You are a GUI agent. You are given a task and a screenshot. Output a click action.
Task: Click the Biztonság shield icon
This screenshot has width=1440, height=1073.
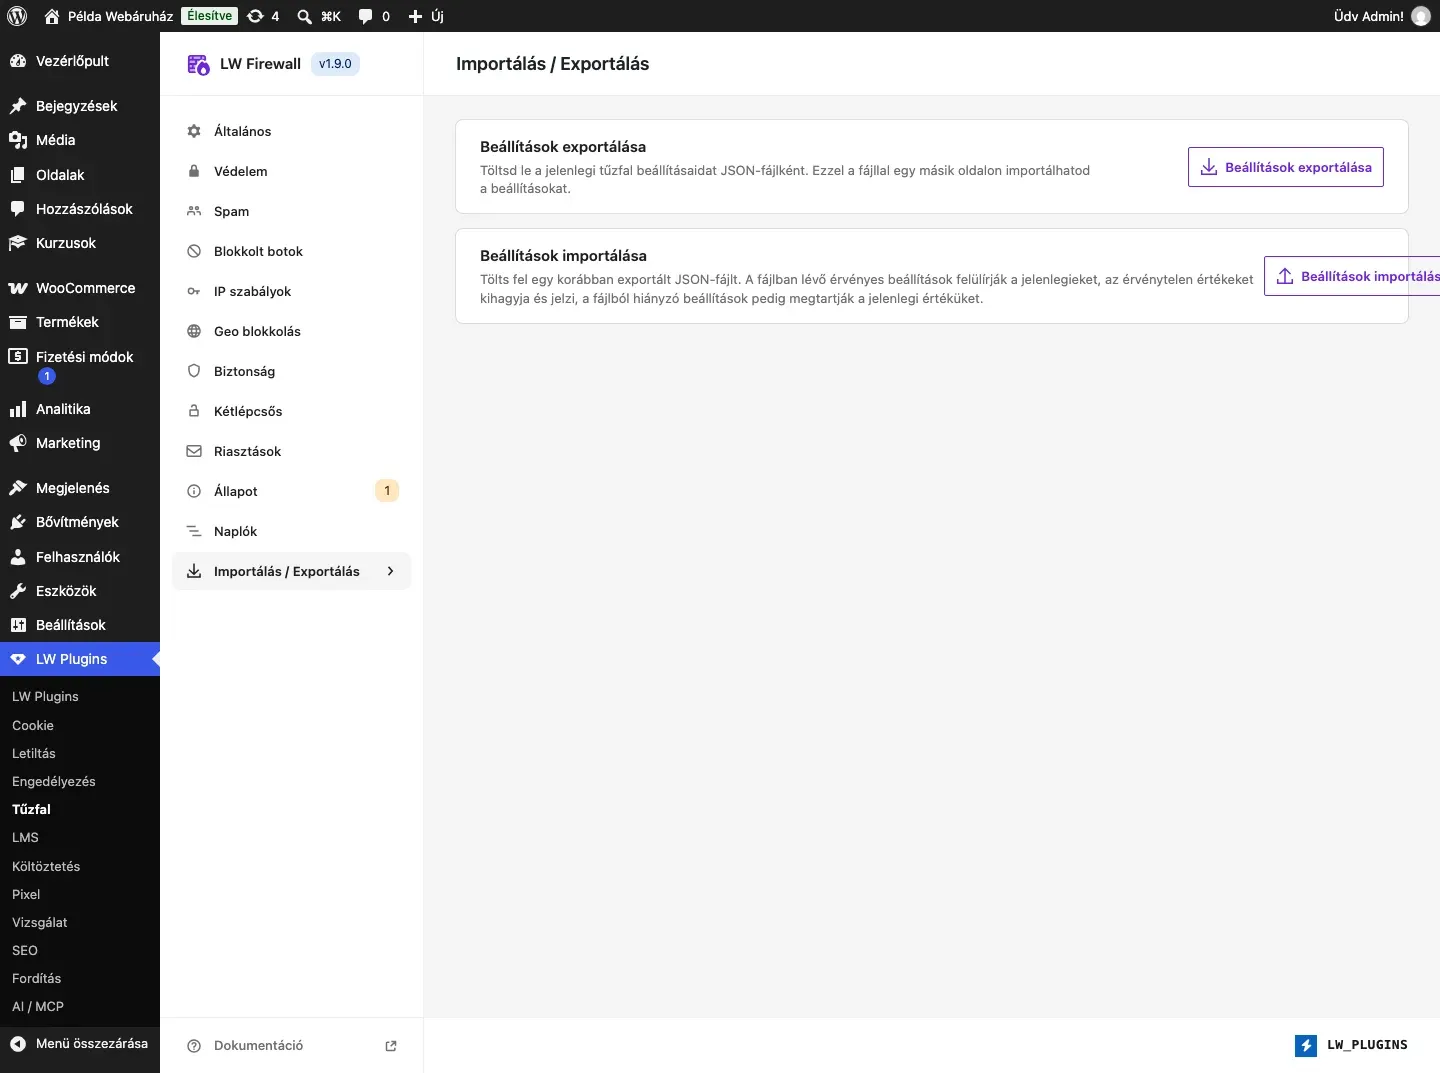point(194,371)
